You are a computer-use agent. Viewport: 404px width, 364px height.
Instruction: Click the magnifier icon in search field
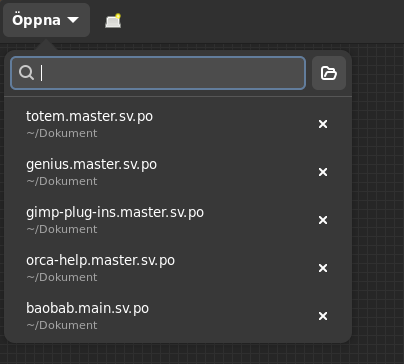(26, 72)
